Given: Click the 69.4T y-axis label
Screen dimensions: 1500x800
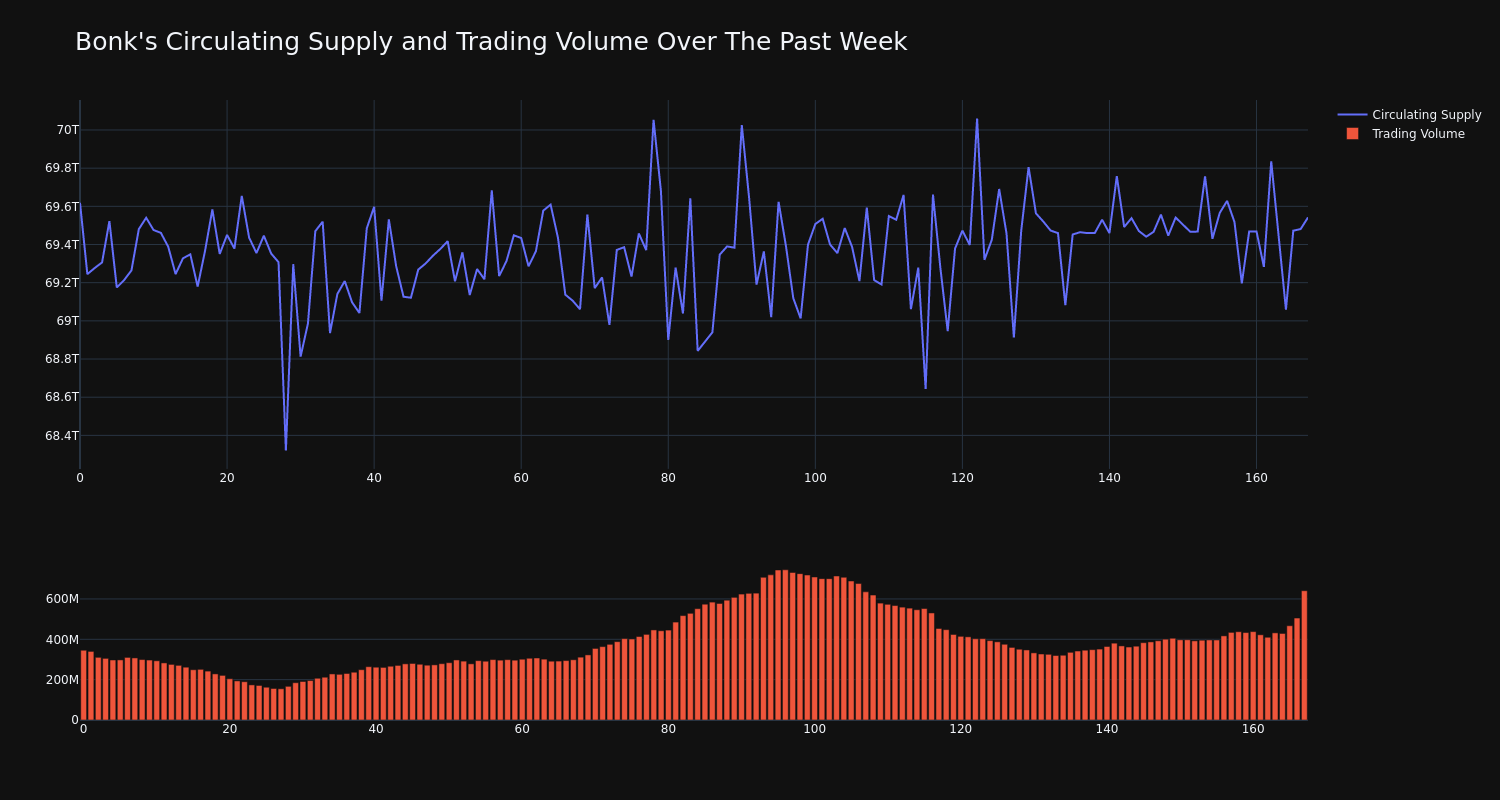Looking at the screenshot, I should (62, 245).
